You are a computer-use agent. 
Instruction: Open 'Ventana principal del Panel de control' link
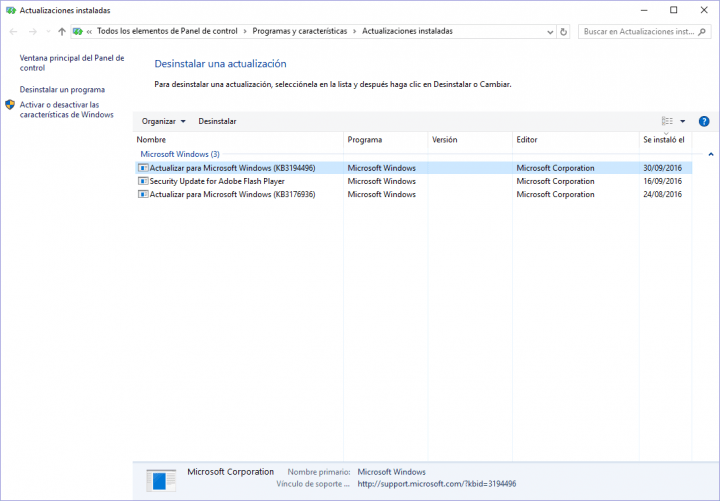(x=72, y=63)
